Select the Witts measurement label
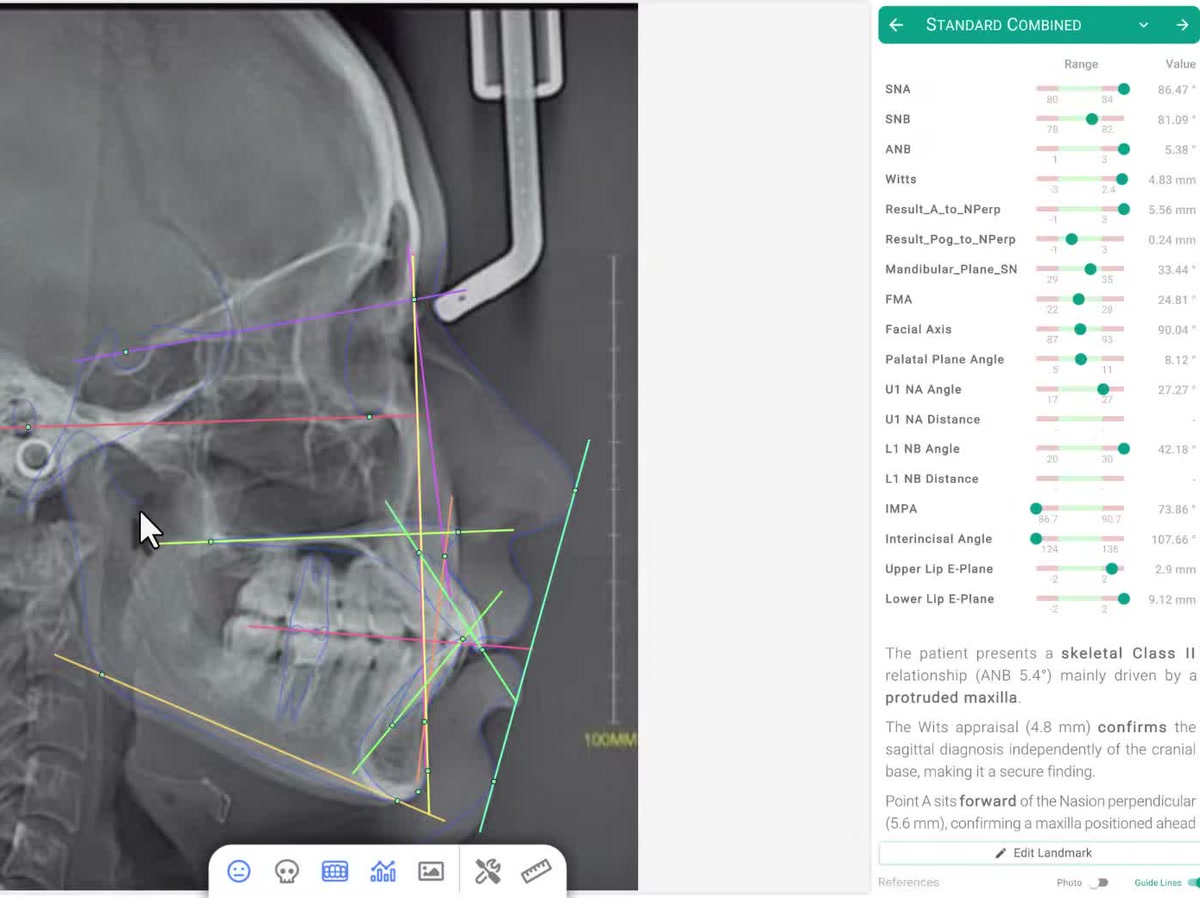This screenshot has height=898, width=1200. click(x=901, y=179)
